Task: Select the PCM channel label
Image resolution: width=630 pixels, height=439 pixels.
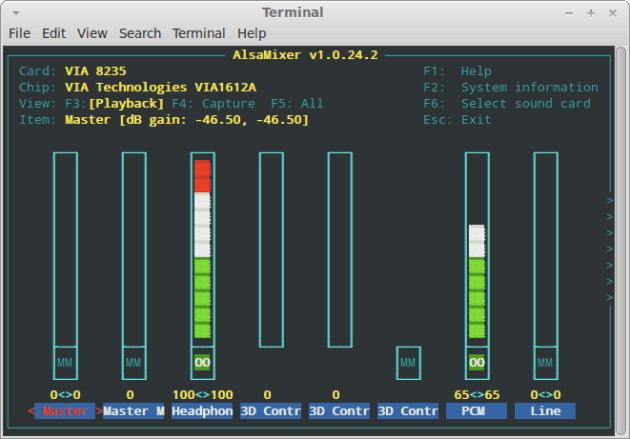Action: click(x=477, y=411)
